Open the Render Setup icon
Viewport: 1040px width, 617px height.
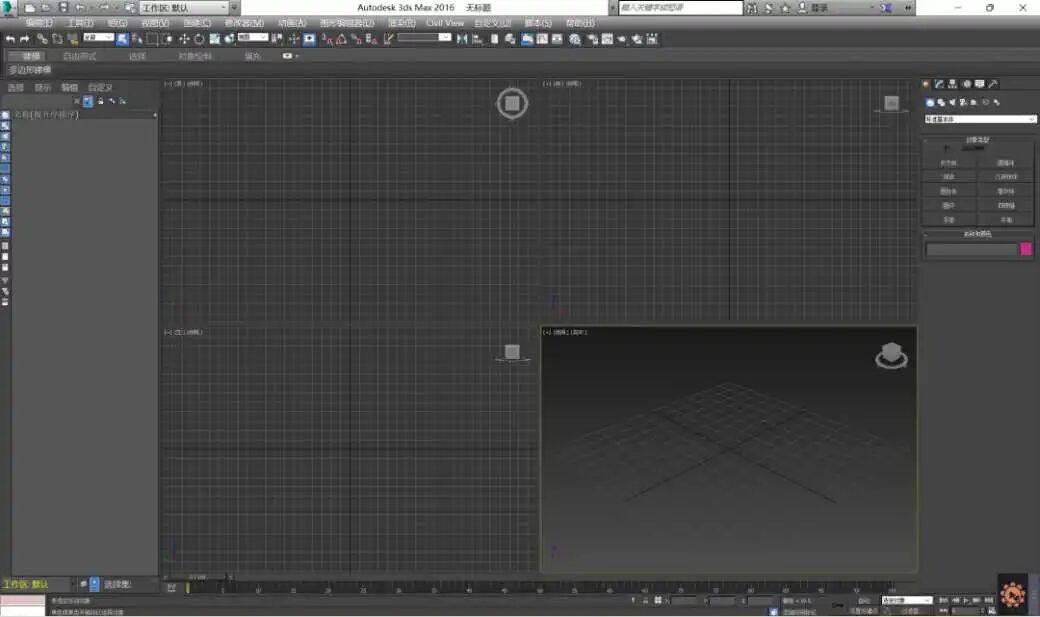(592, 39)
